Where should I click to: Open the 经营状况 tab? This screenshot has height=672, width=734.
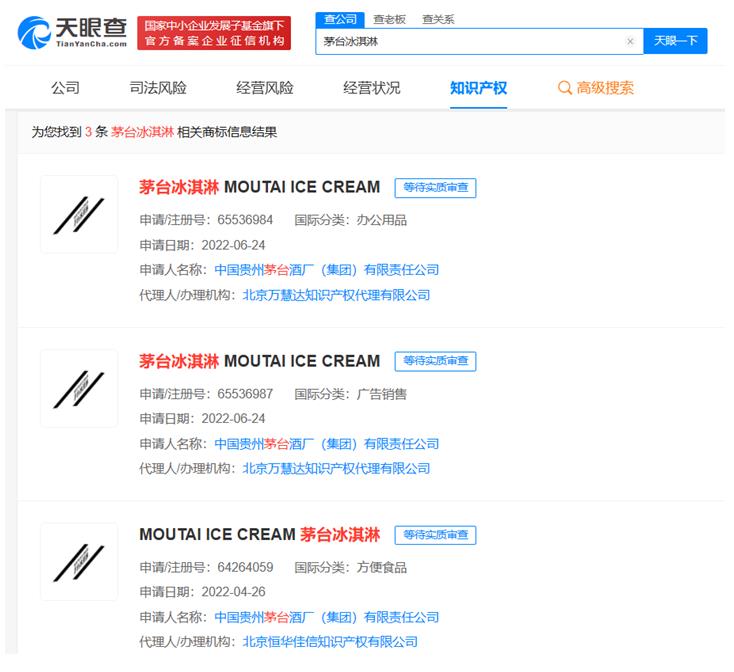[x=372, y=88]
